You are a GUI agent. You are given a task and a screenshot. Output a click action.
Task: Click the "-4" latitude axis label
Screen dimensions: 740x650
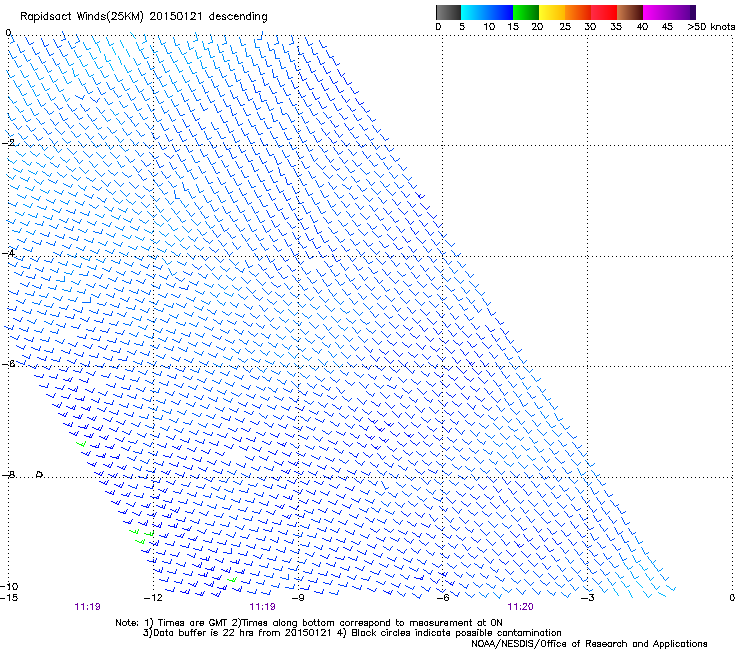(8, 253)
